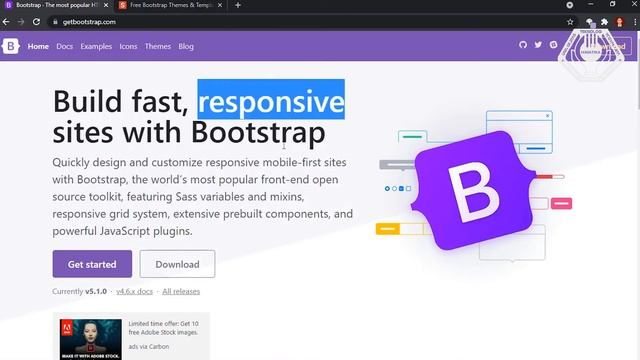This screenshot has width=640, height=360.
Task: Click the Adobe Stock ad image
Action: coord(91,339)
